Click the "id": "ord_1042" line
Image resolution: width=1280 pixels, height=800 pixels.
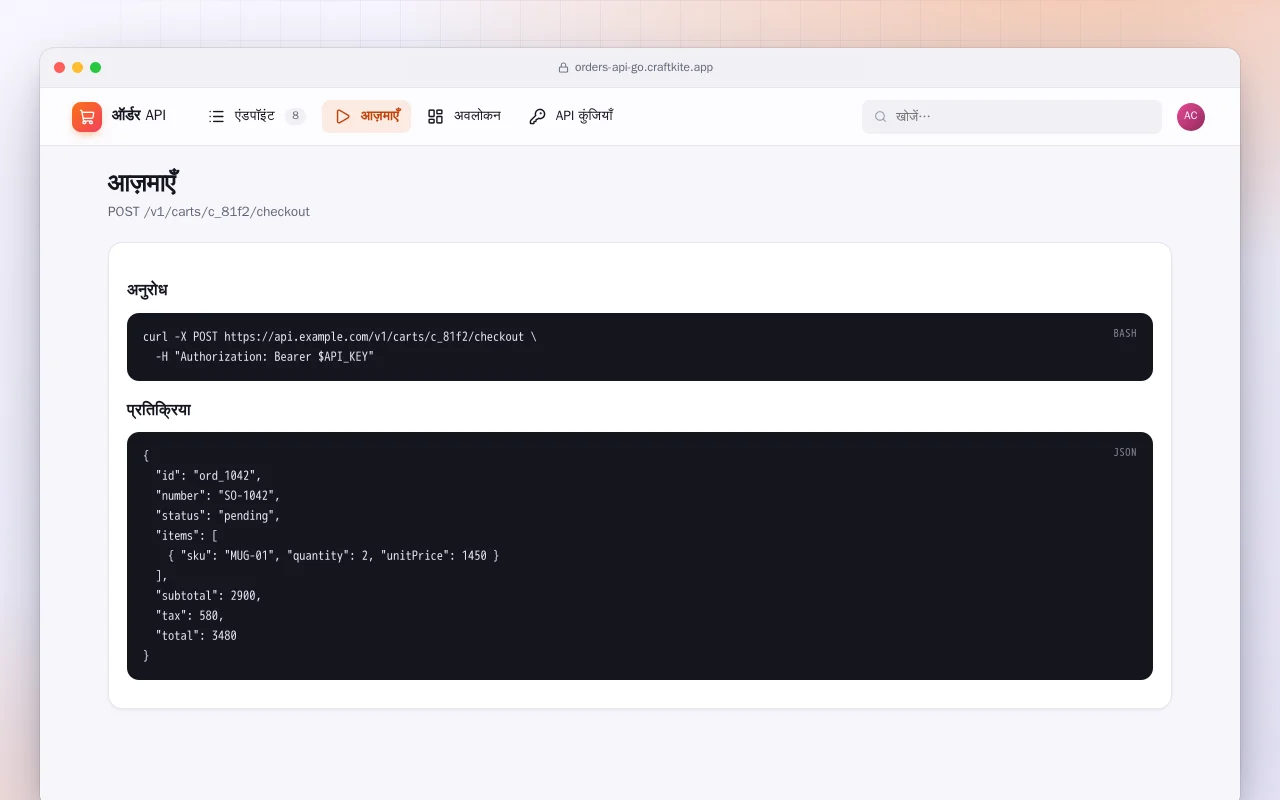point(208,476)
